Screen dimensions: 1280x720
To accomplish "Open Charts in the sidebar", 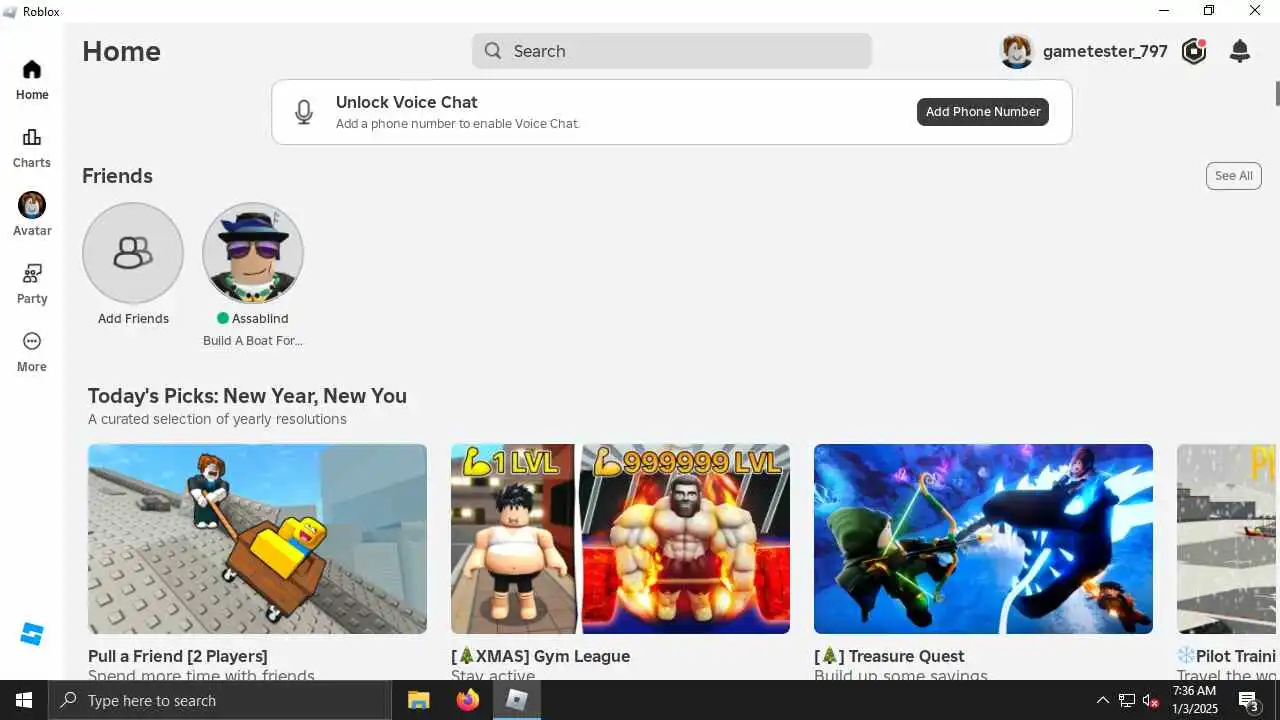I will 32,148.
